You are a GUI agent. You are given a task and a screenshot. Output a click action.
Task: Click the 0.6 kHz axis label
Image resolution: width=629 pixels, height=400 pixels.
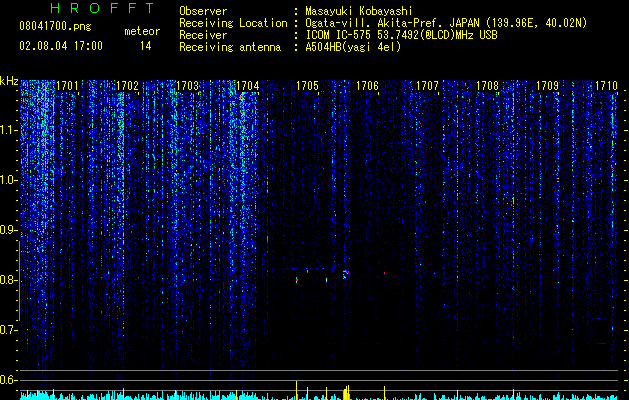tap(7, 380)
